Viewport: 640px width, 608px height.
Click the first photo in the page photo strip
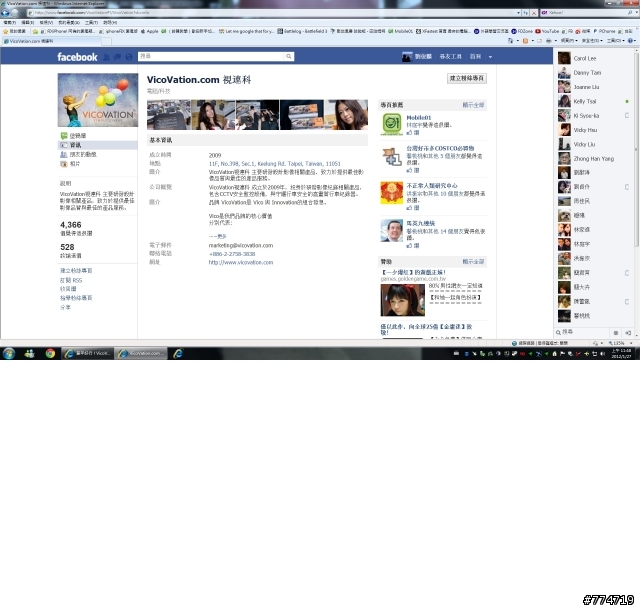169,115
